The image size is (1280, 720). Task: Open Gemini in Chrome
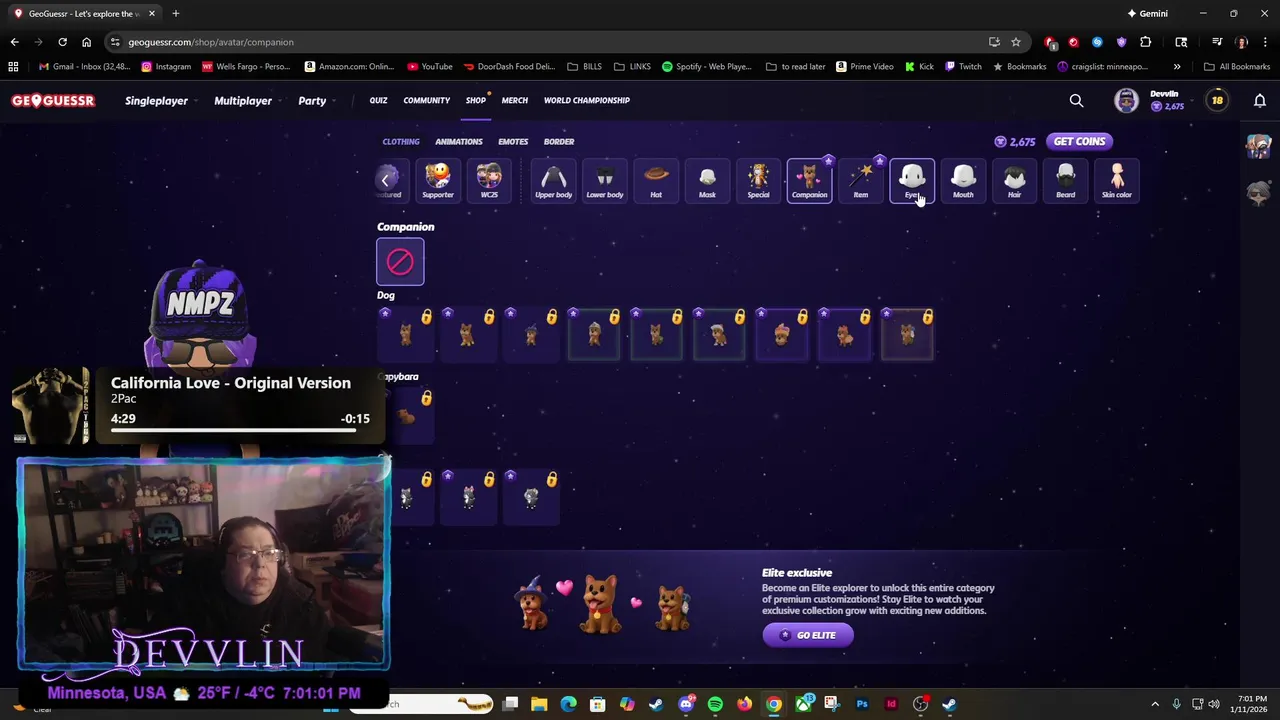pos(1147,14)
